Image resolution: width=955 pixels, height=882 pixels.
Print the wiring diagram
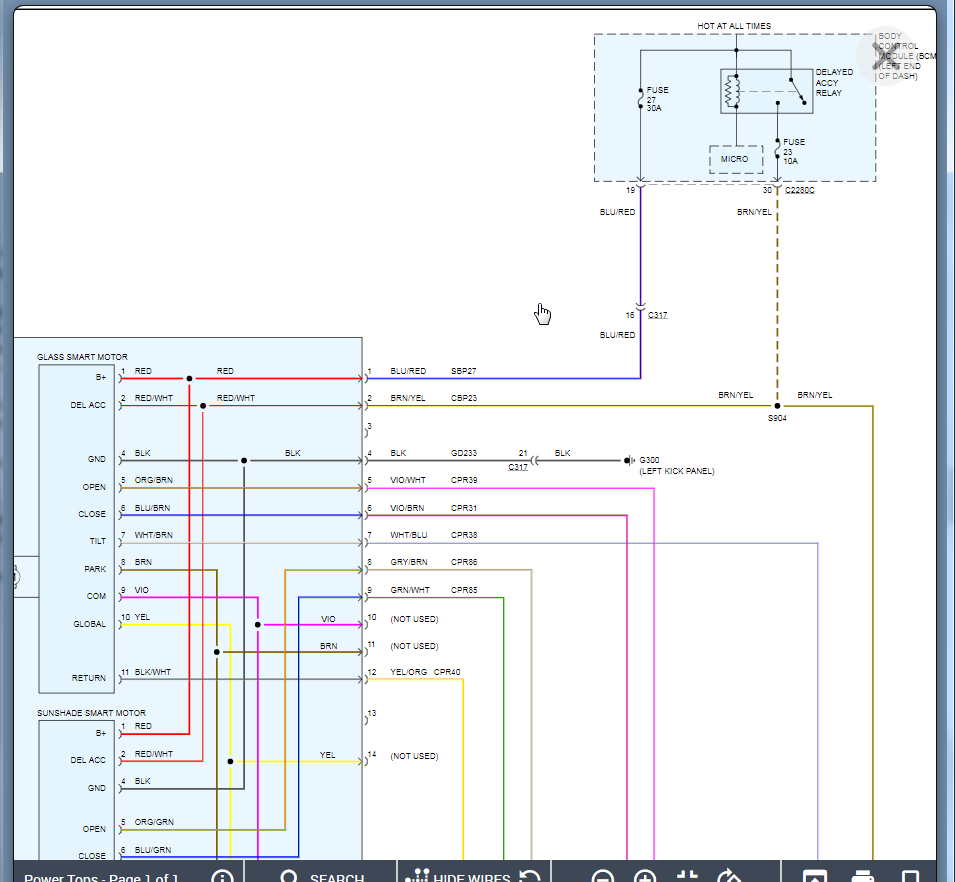(864, 877)
